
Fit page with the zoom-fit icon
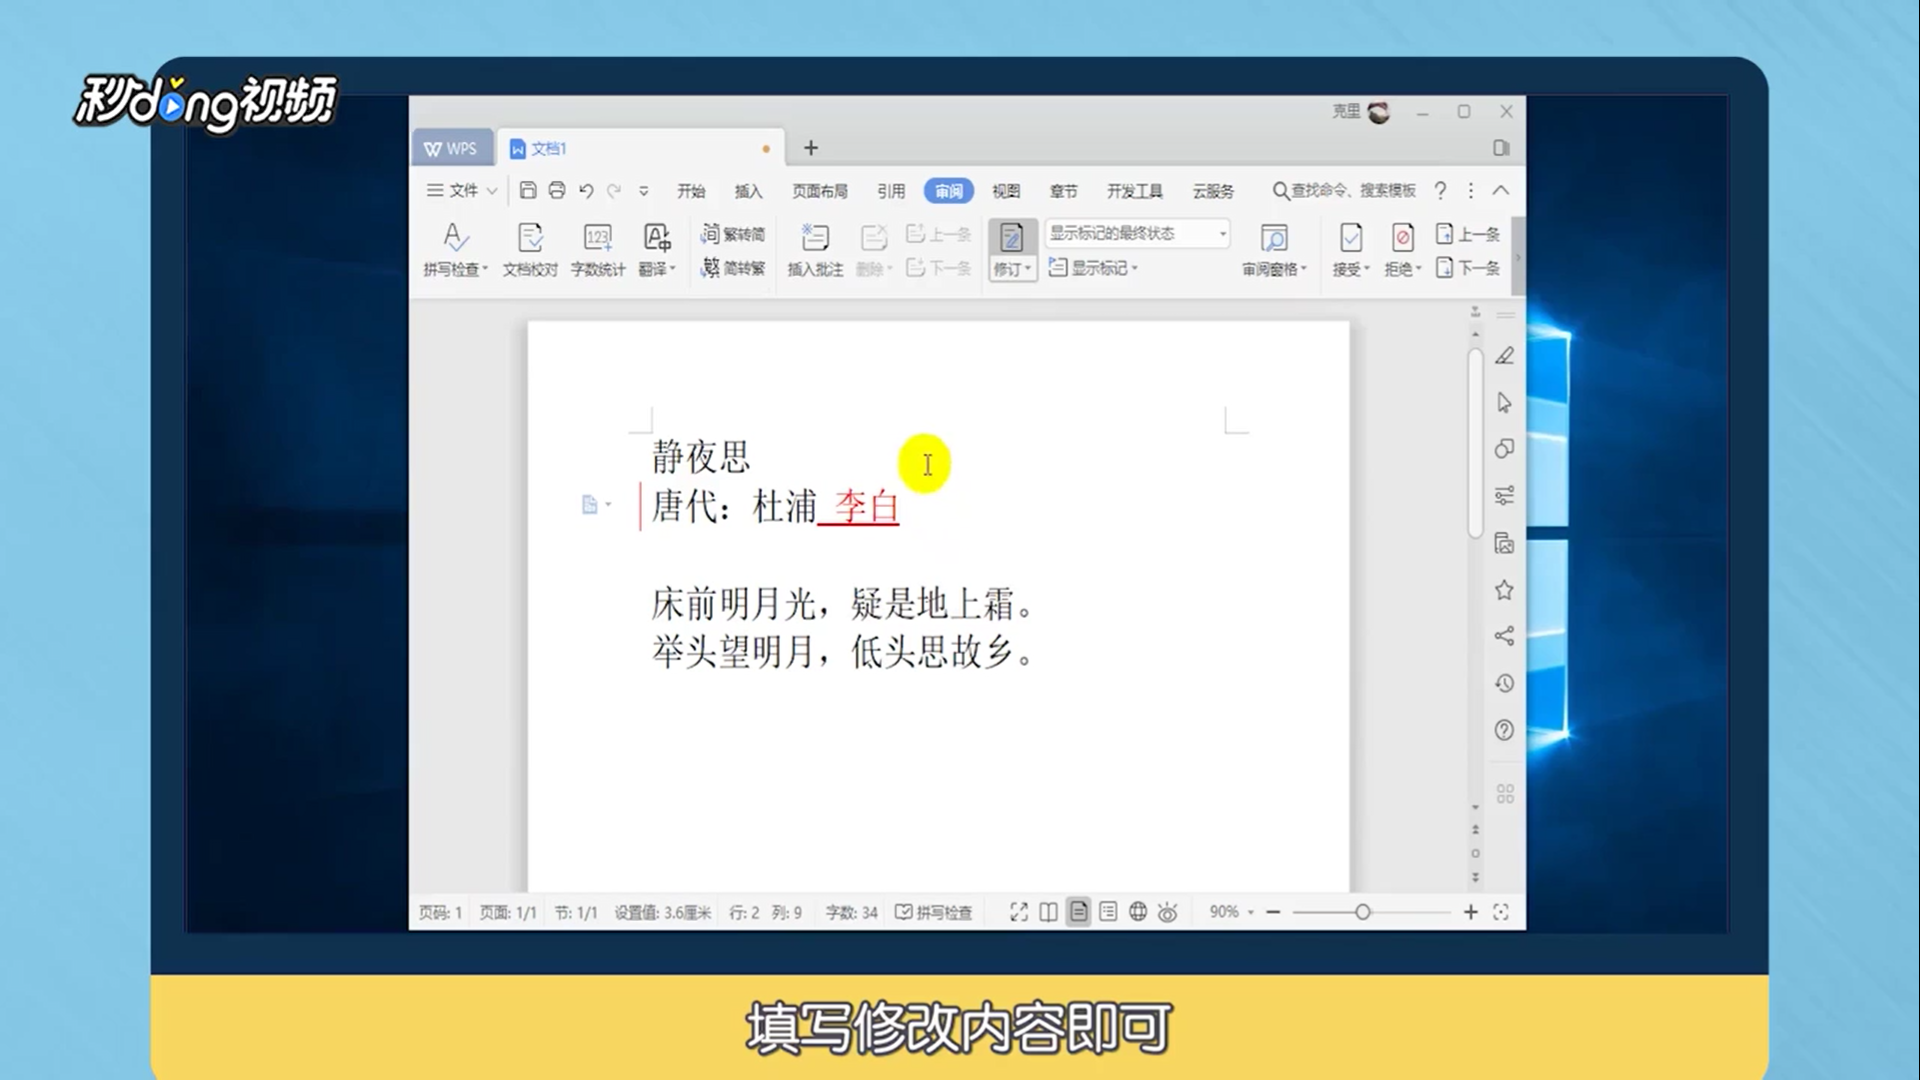[x=1501, y=912]
